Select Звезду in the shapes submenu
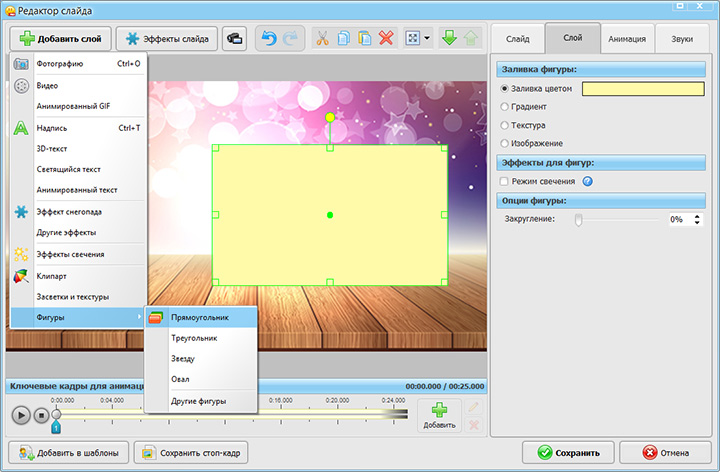720x472 pixels. click(x=201, y=359)
